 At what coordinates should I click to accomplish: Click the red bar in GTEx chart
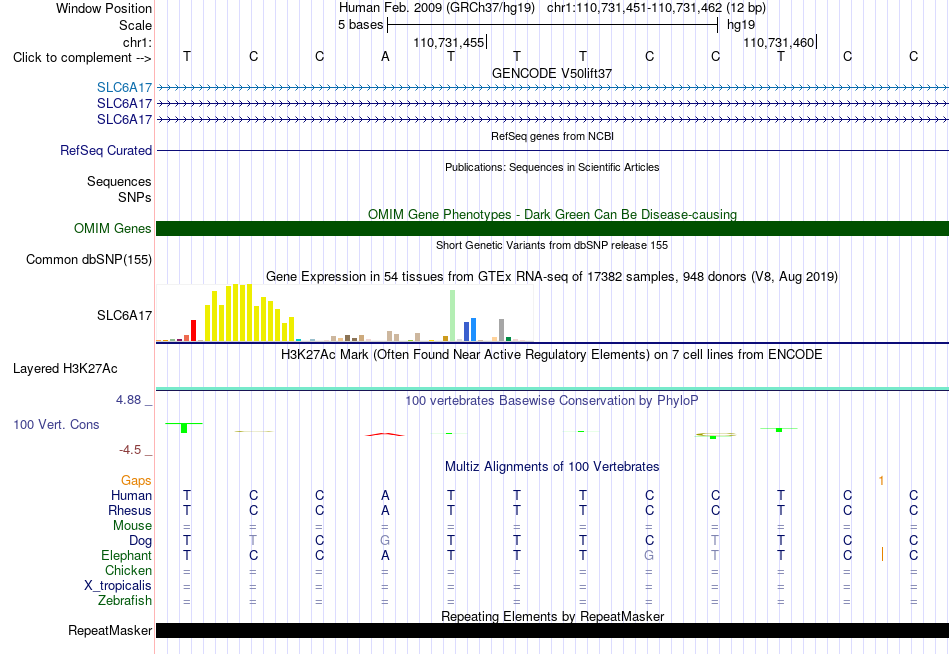click(193, 330)
